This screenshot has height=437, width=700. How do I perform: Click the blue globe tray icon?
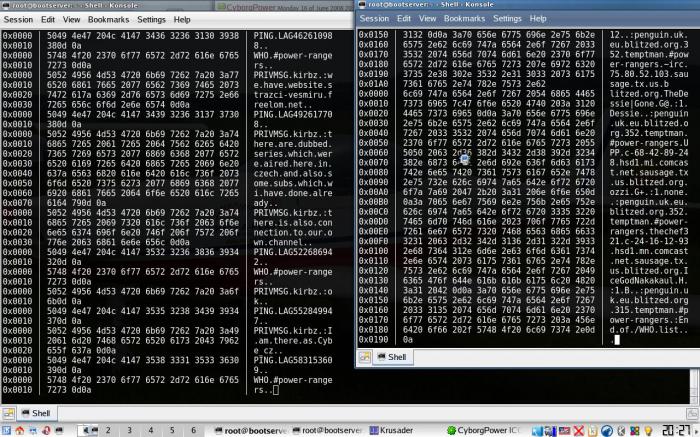[x=607, y=431]
